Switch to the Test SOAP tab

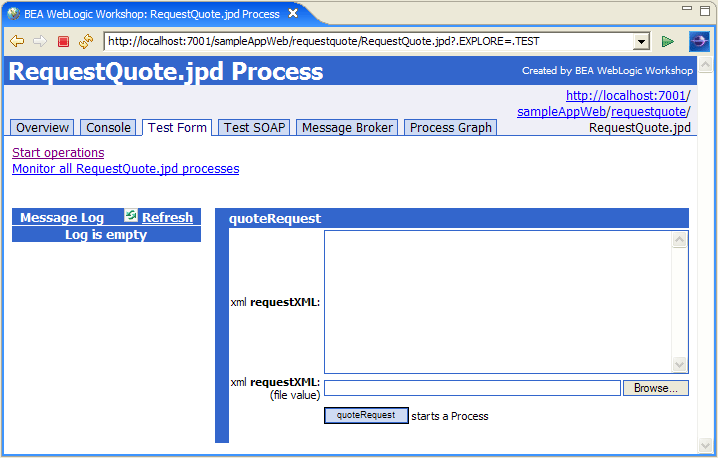pyautogui.click(x=255, y=127)
